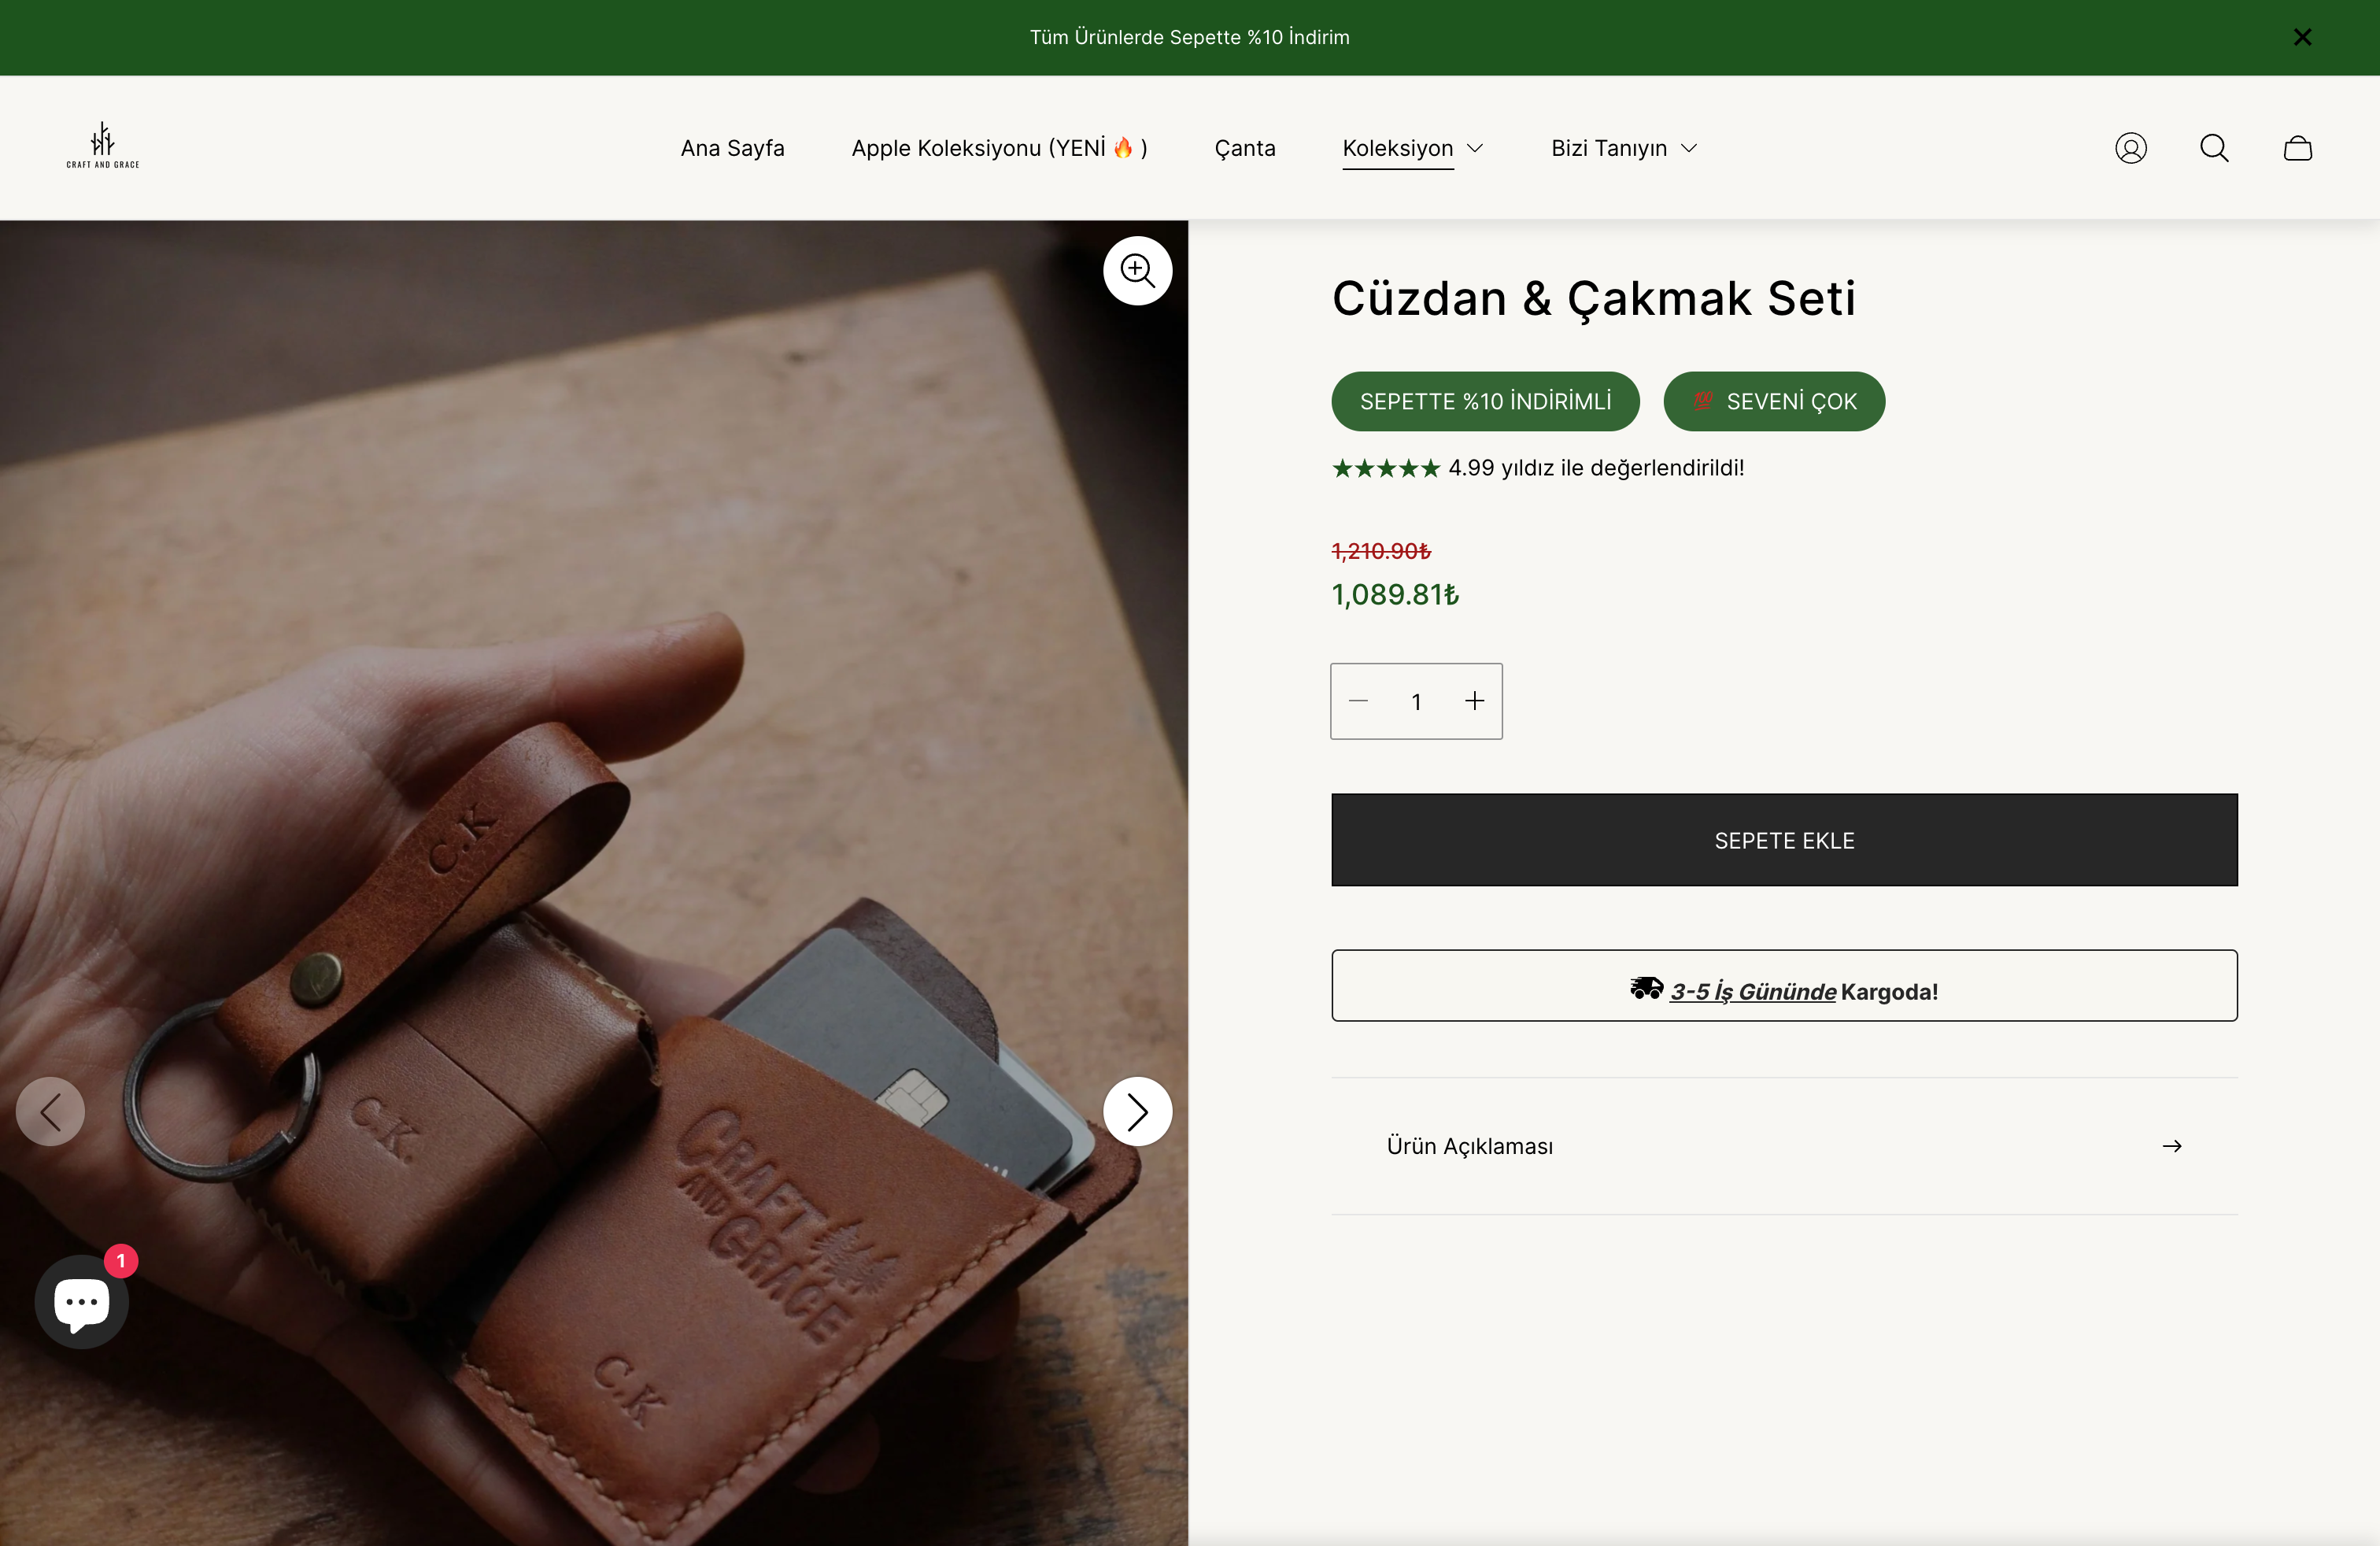Expand the Bizi Tanıyın dropdown
Screen dimensions: 2380x1546
click(x=1624, y=148)
